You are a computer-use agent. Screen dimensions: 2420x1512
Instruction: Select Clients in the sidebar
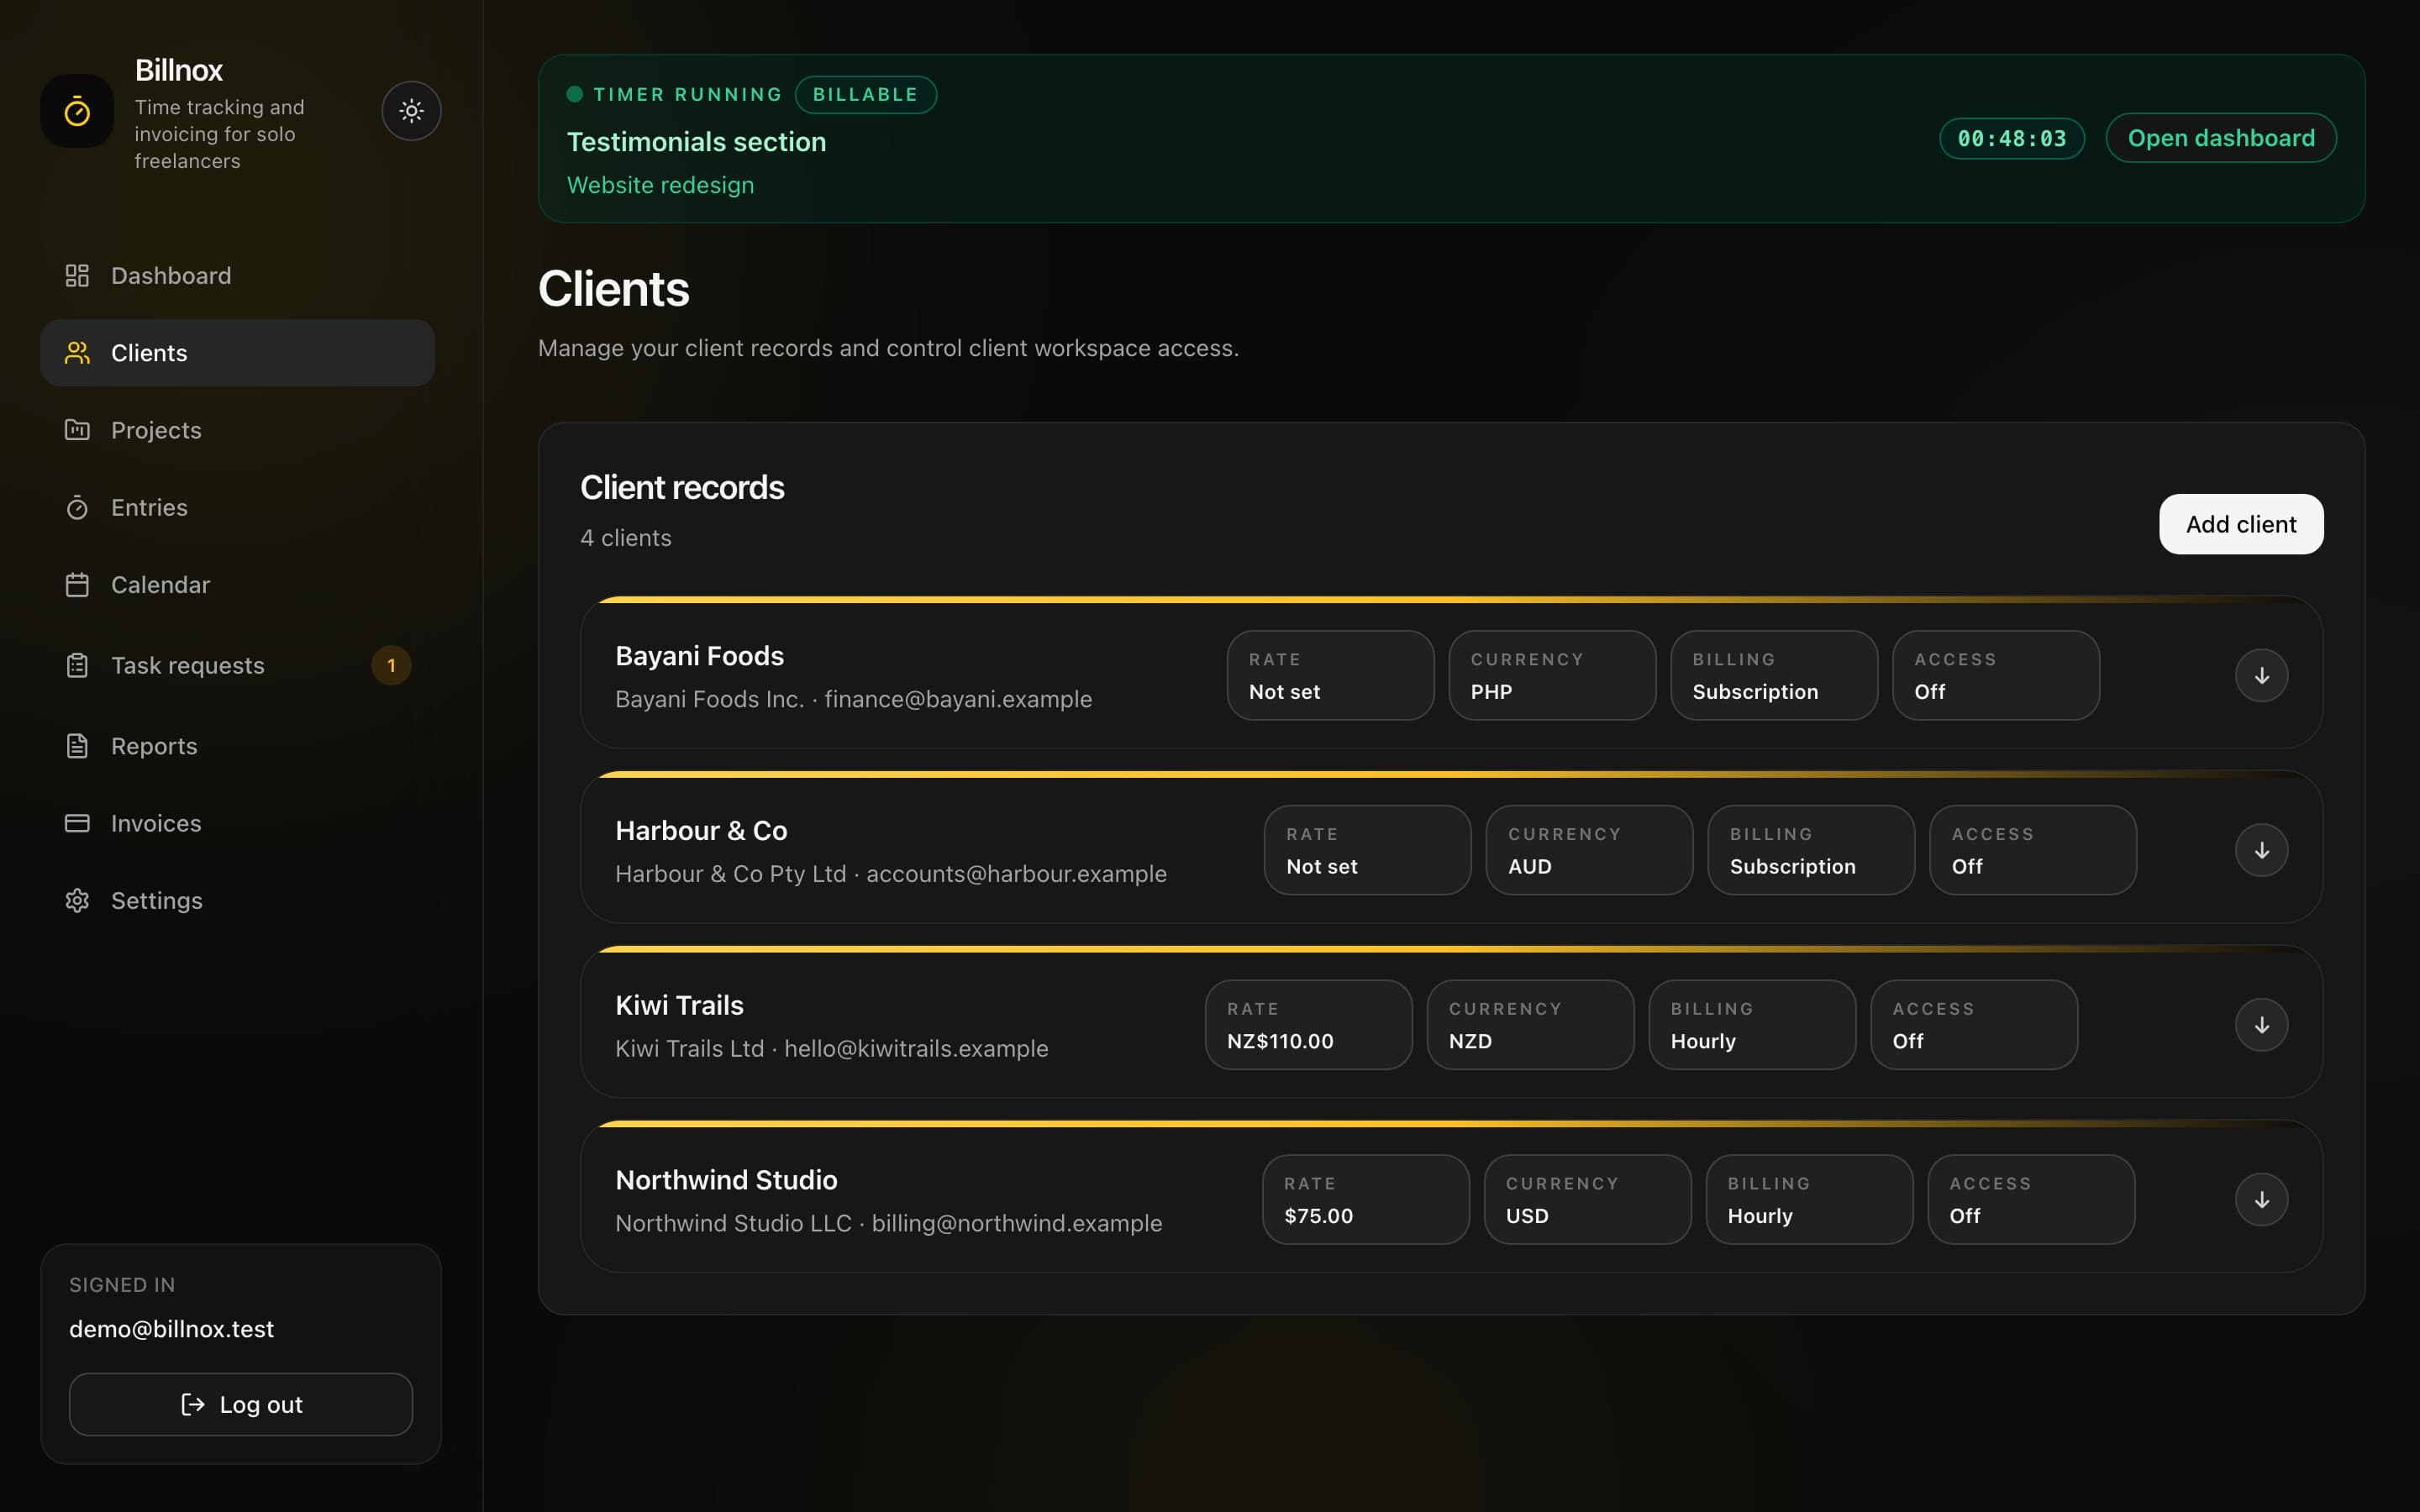coord(237,353)
